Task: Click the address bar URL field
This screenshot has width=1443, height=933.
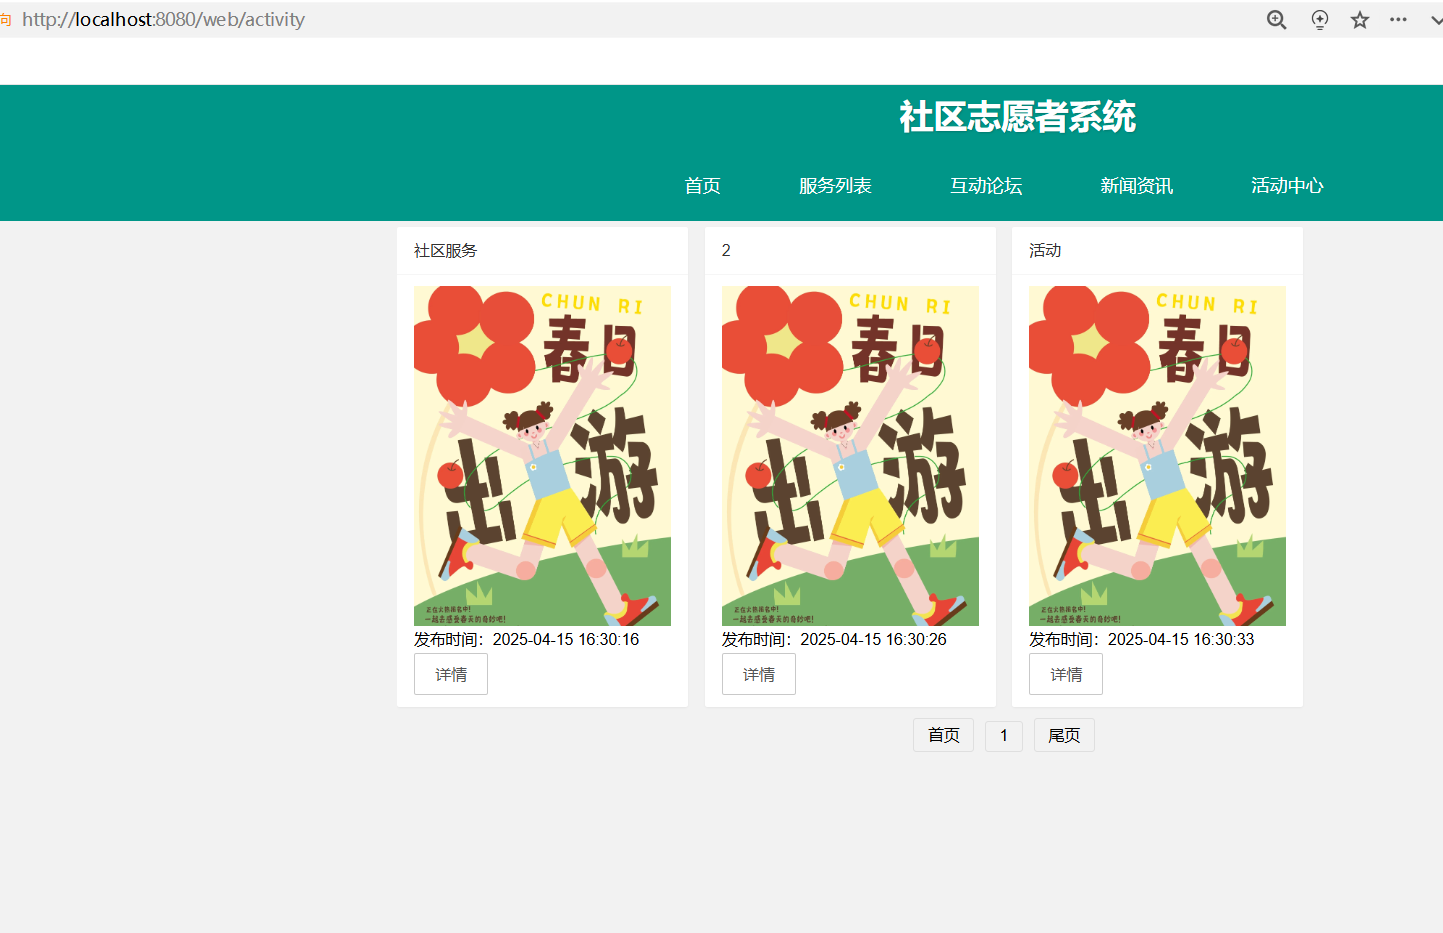Action: pyautogui.click(x=600, y=20)
